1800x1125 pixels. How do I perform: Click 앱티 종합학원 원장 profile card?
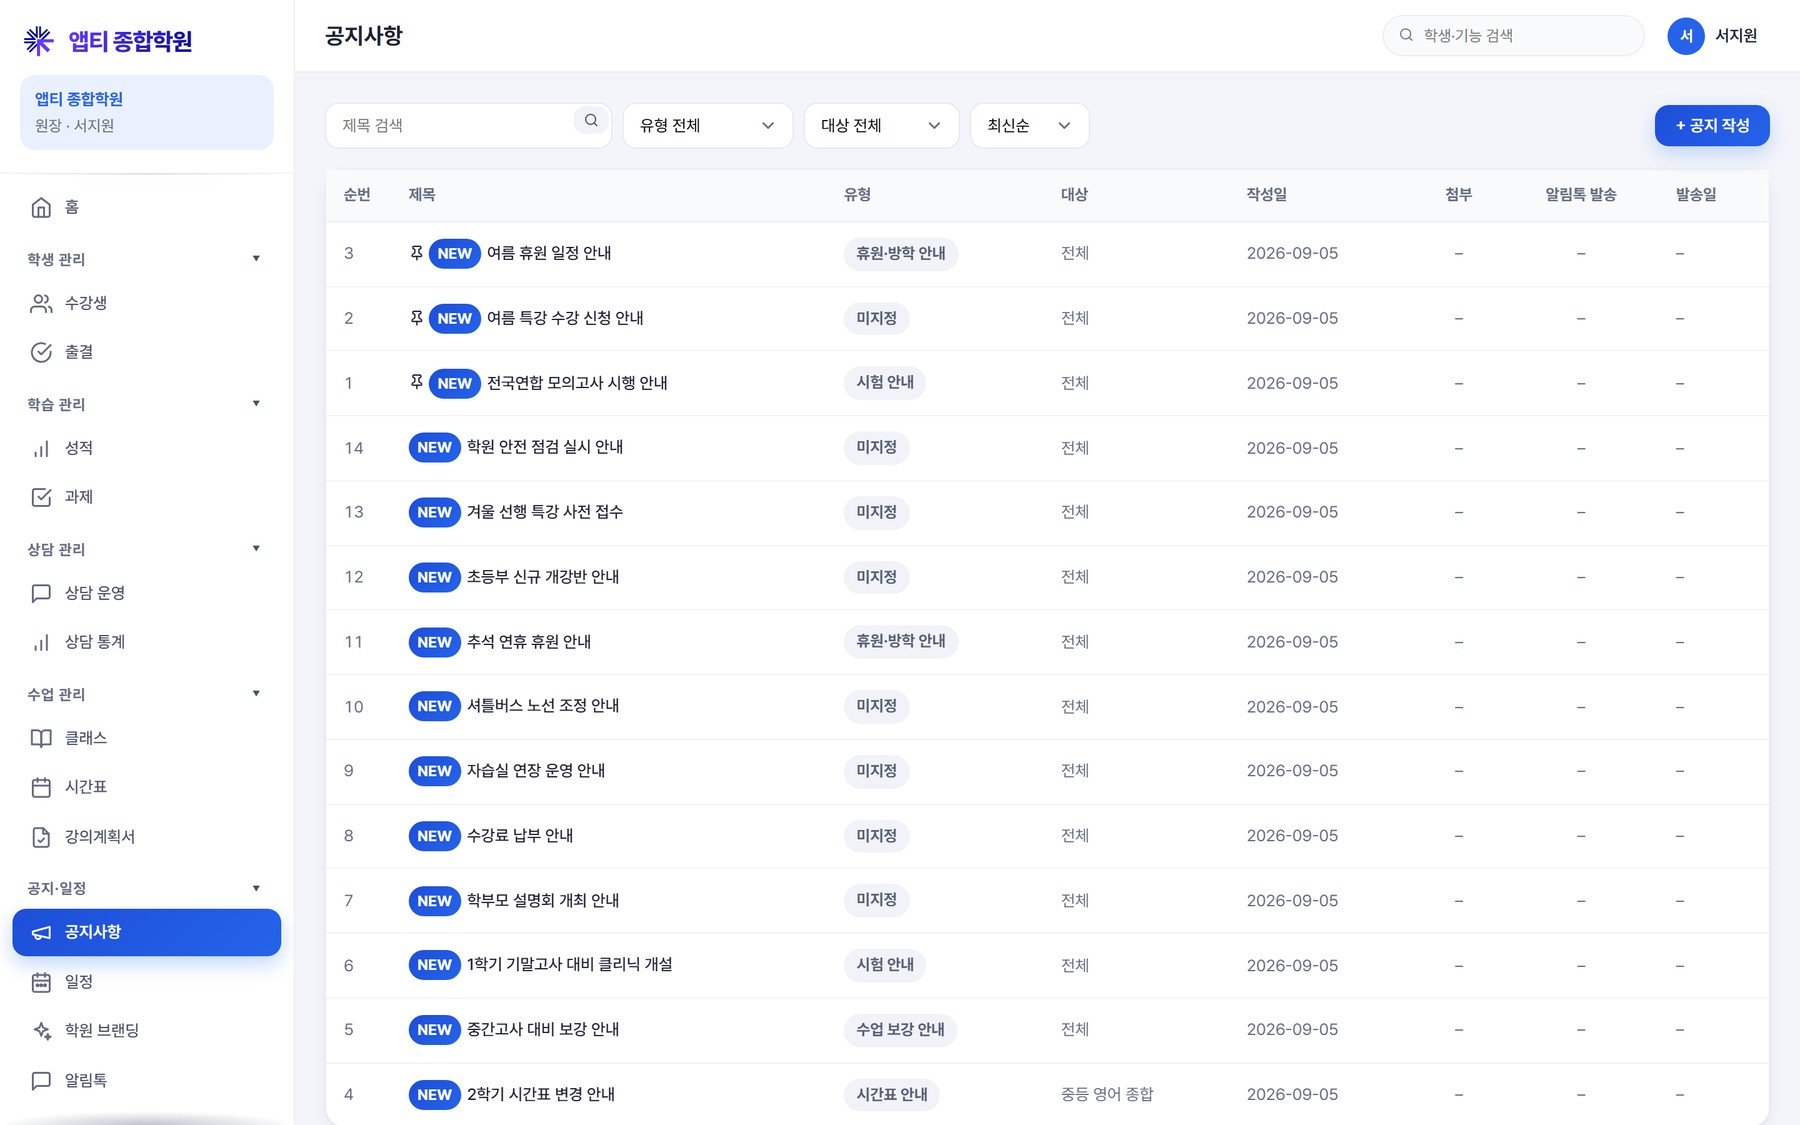[146, 112]
